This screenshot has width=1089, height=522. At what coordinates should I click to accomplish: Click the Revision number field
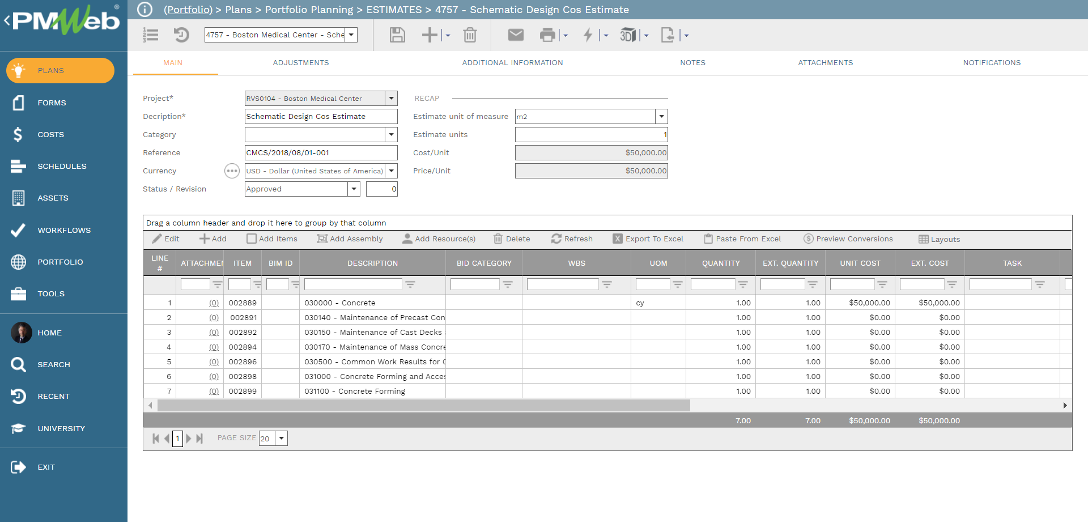coord(382,189)
